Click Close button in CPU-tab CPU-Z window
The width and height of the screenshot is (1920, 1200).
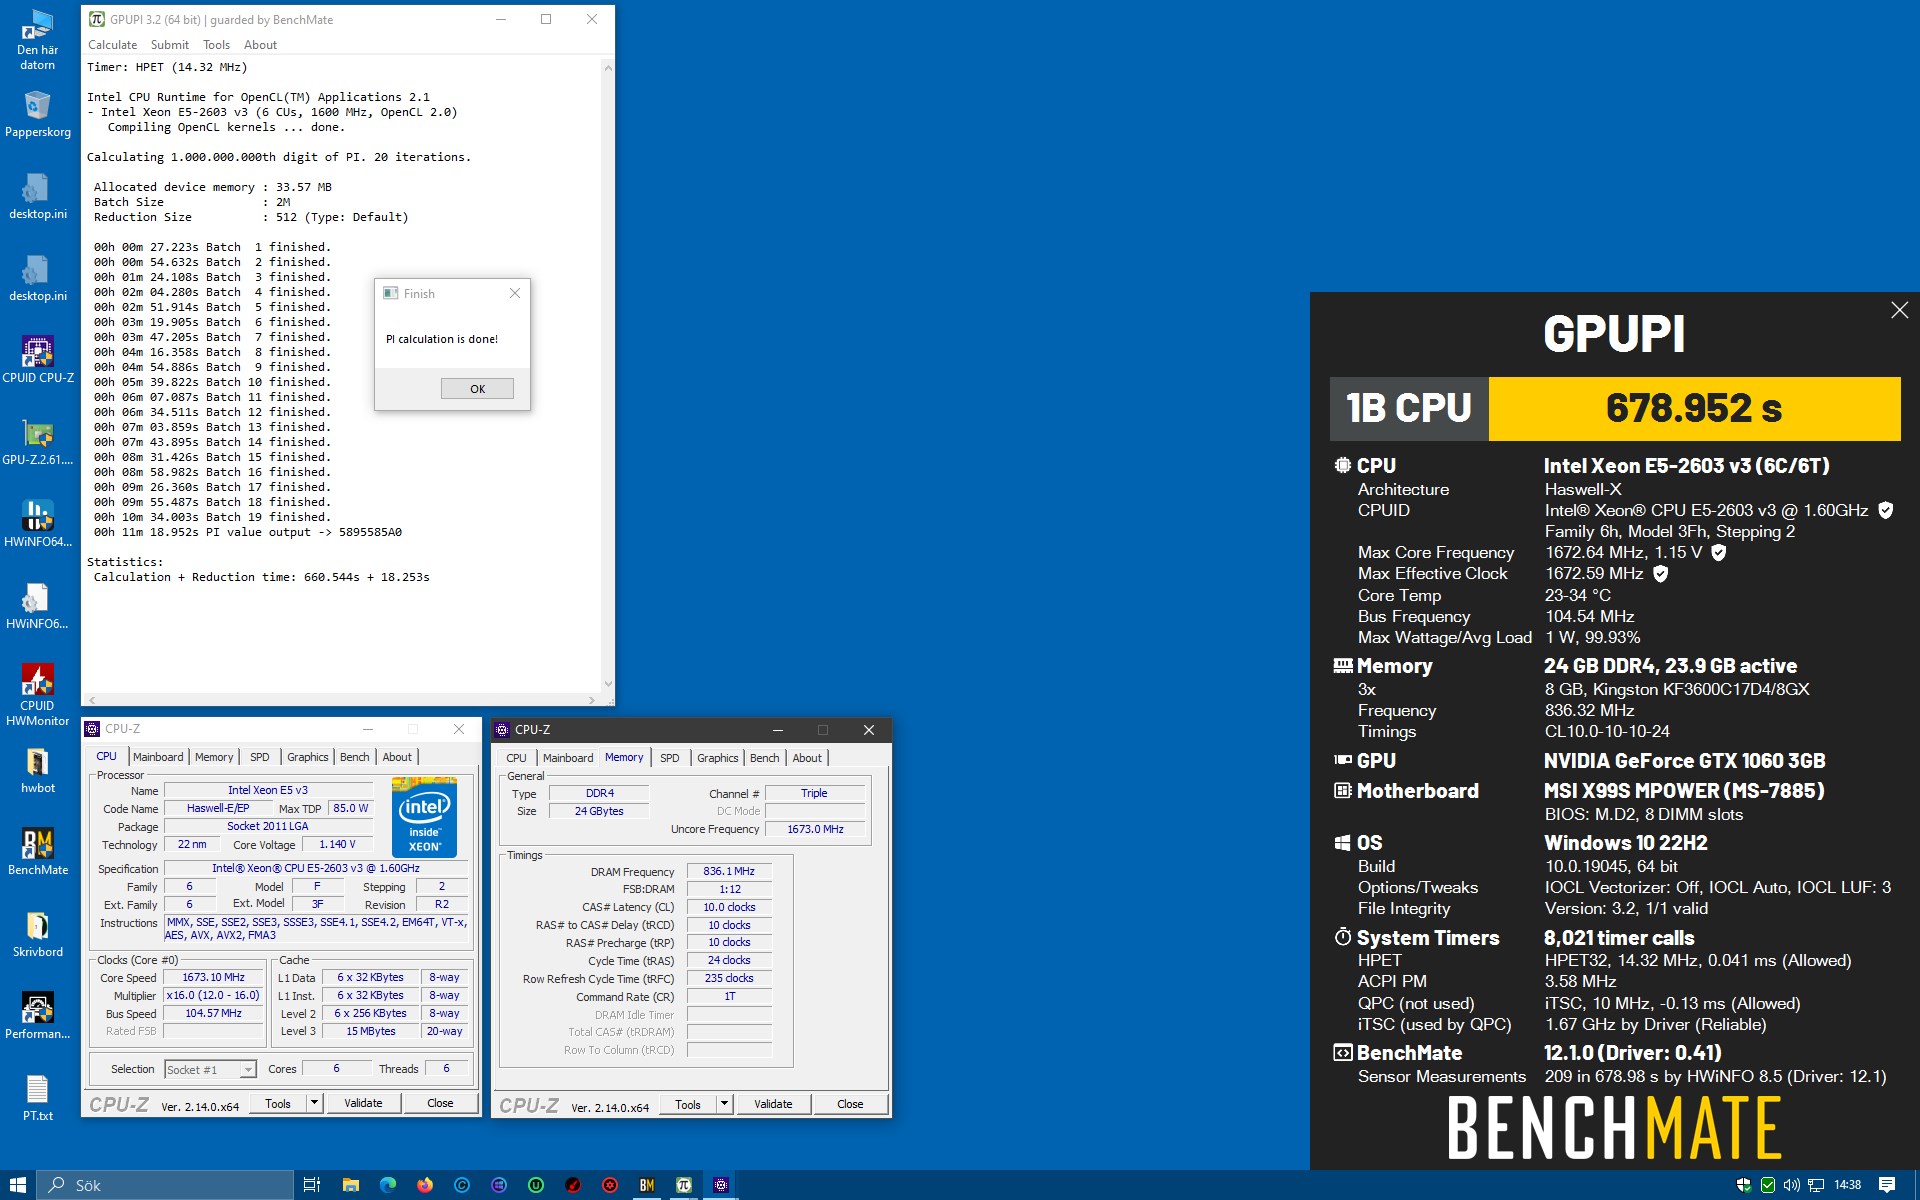click(x=440, y=1103)
